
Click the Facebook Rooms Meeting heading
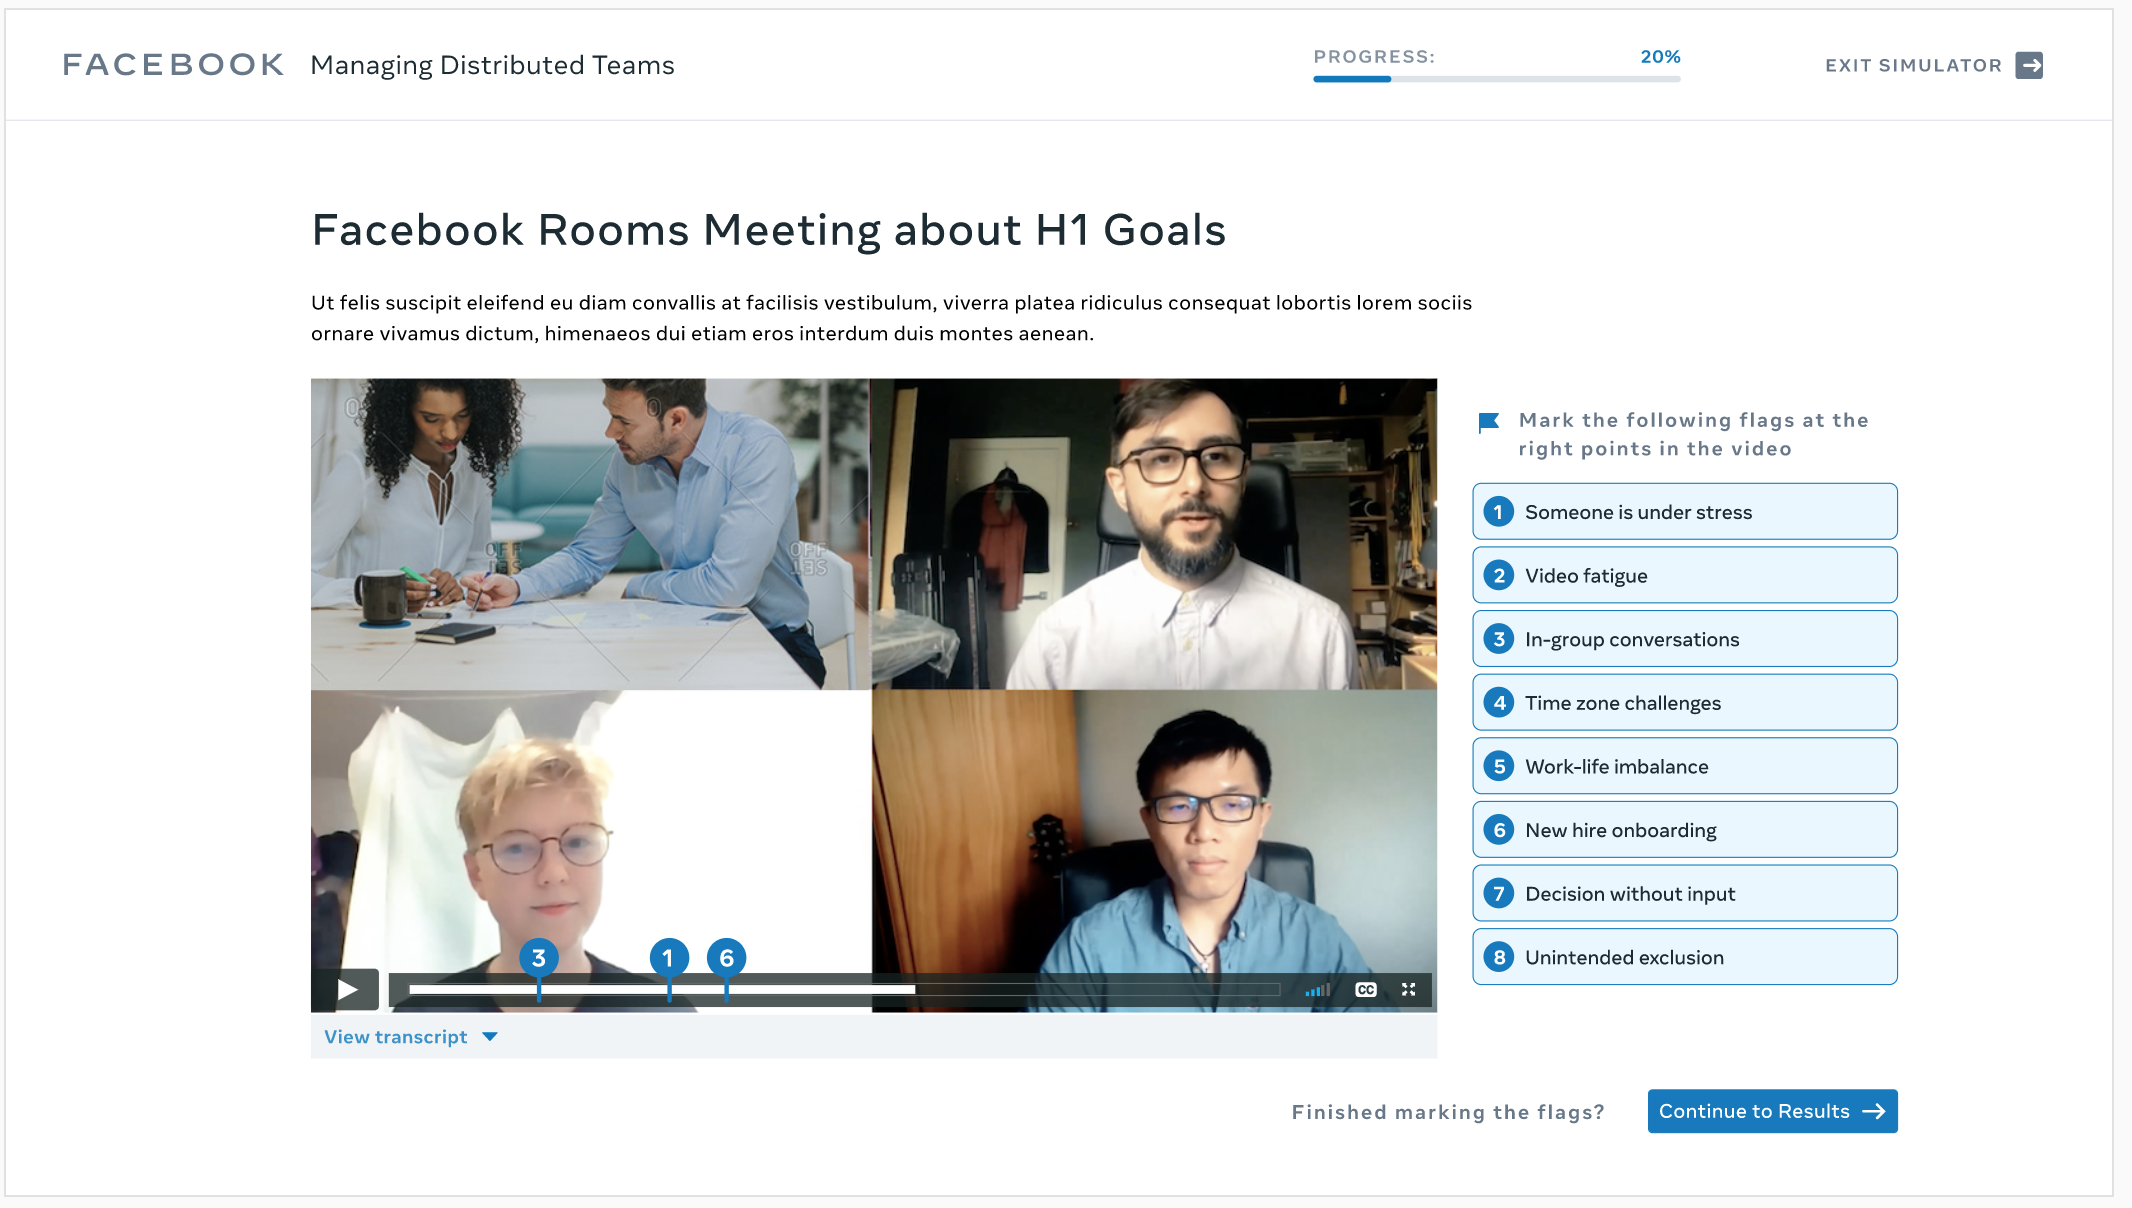coord(768,230)
